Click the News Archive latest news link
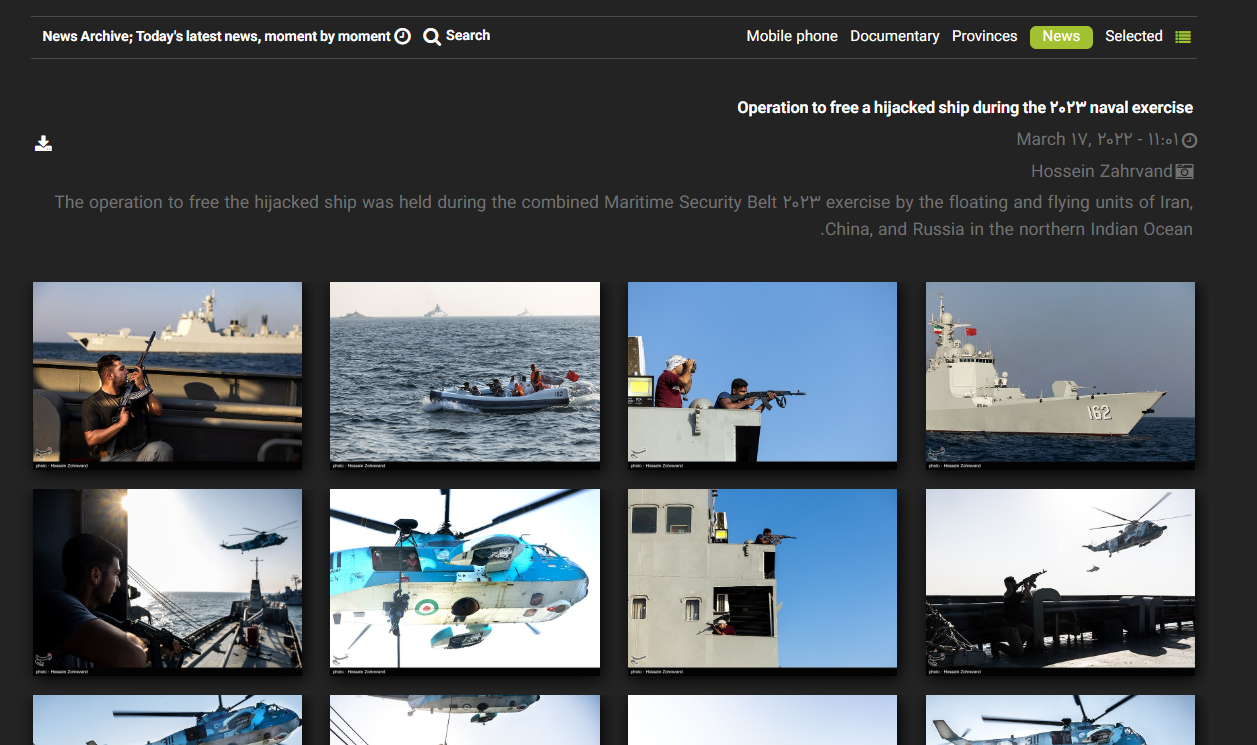Viewport: 1257px width, 745px height. [216, 36]
